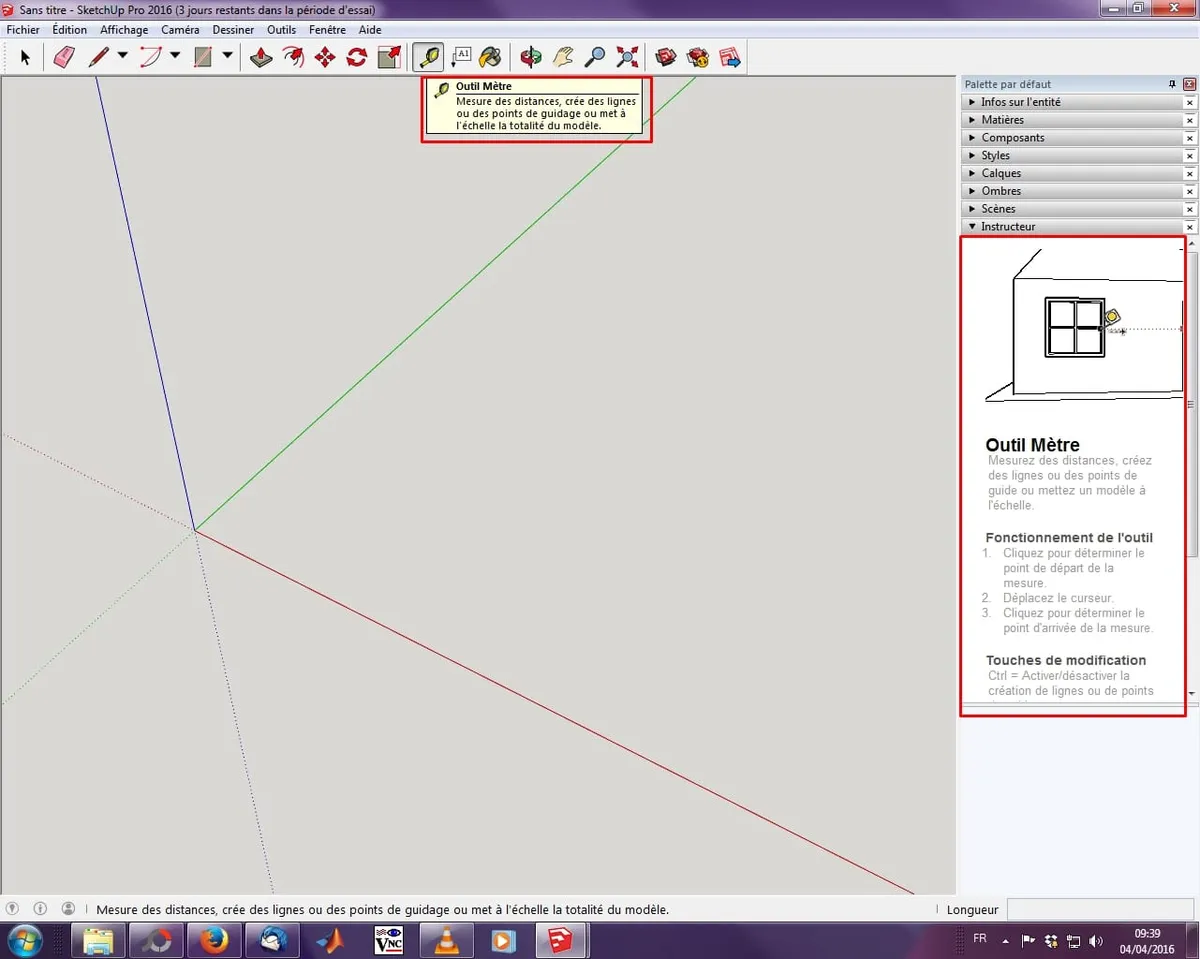Open the 3D Warehouse
This screenshot has width=1200, height=959.
tap(666, 57)
